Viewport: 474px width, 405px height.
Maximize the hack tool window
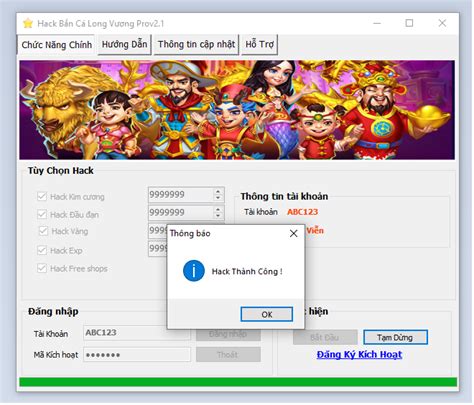click(x=409, y=23)
